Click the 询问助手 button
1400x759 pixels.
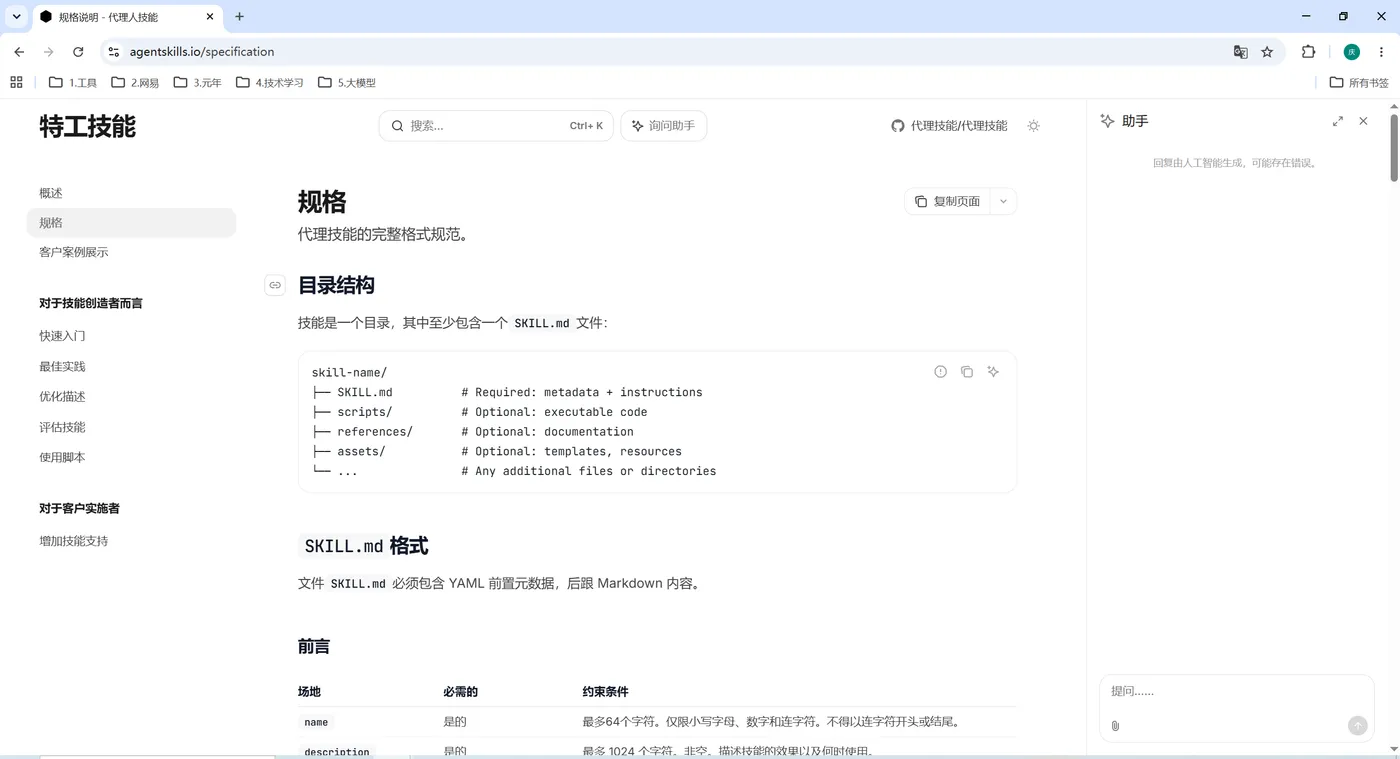click(664, 126)
